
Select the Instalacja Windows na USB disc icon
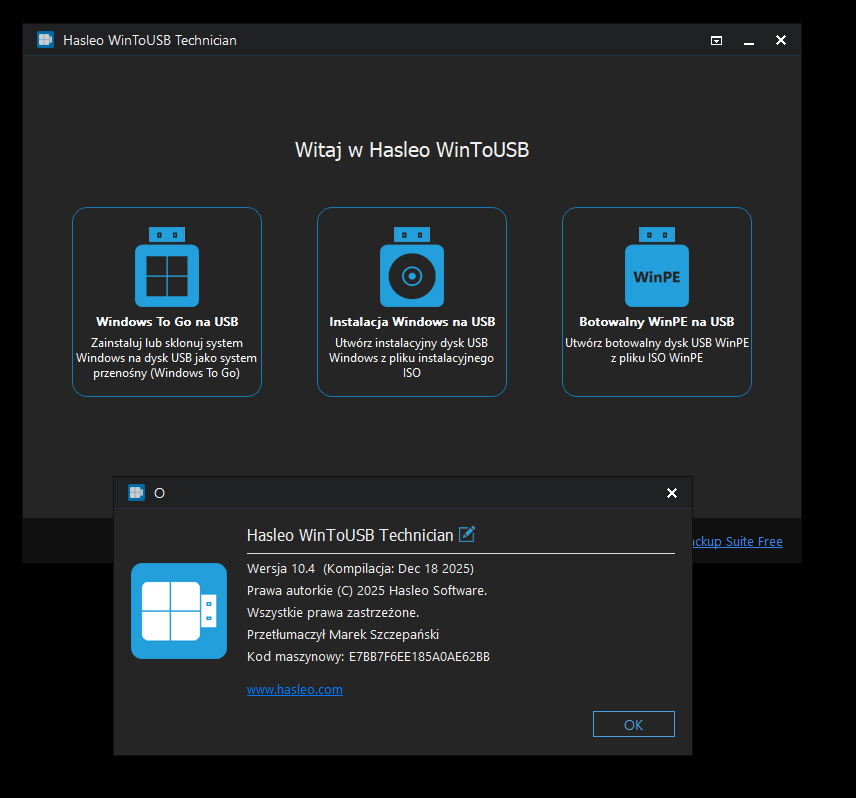tap(412, 267)
